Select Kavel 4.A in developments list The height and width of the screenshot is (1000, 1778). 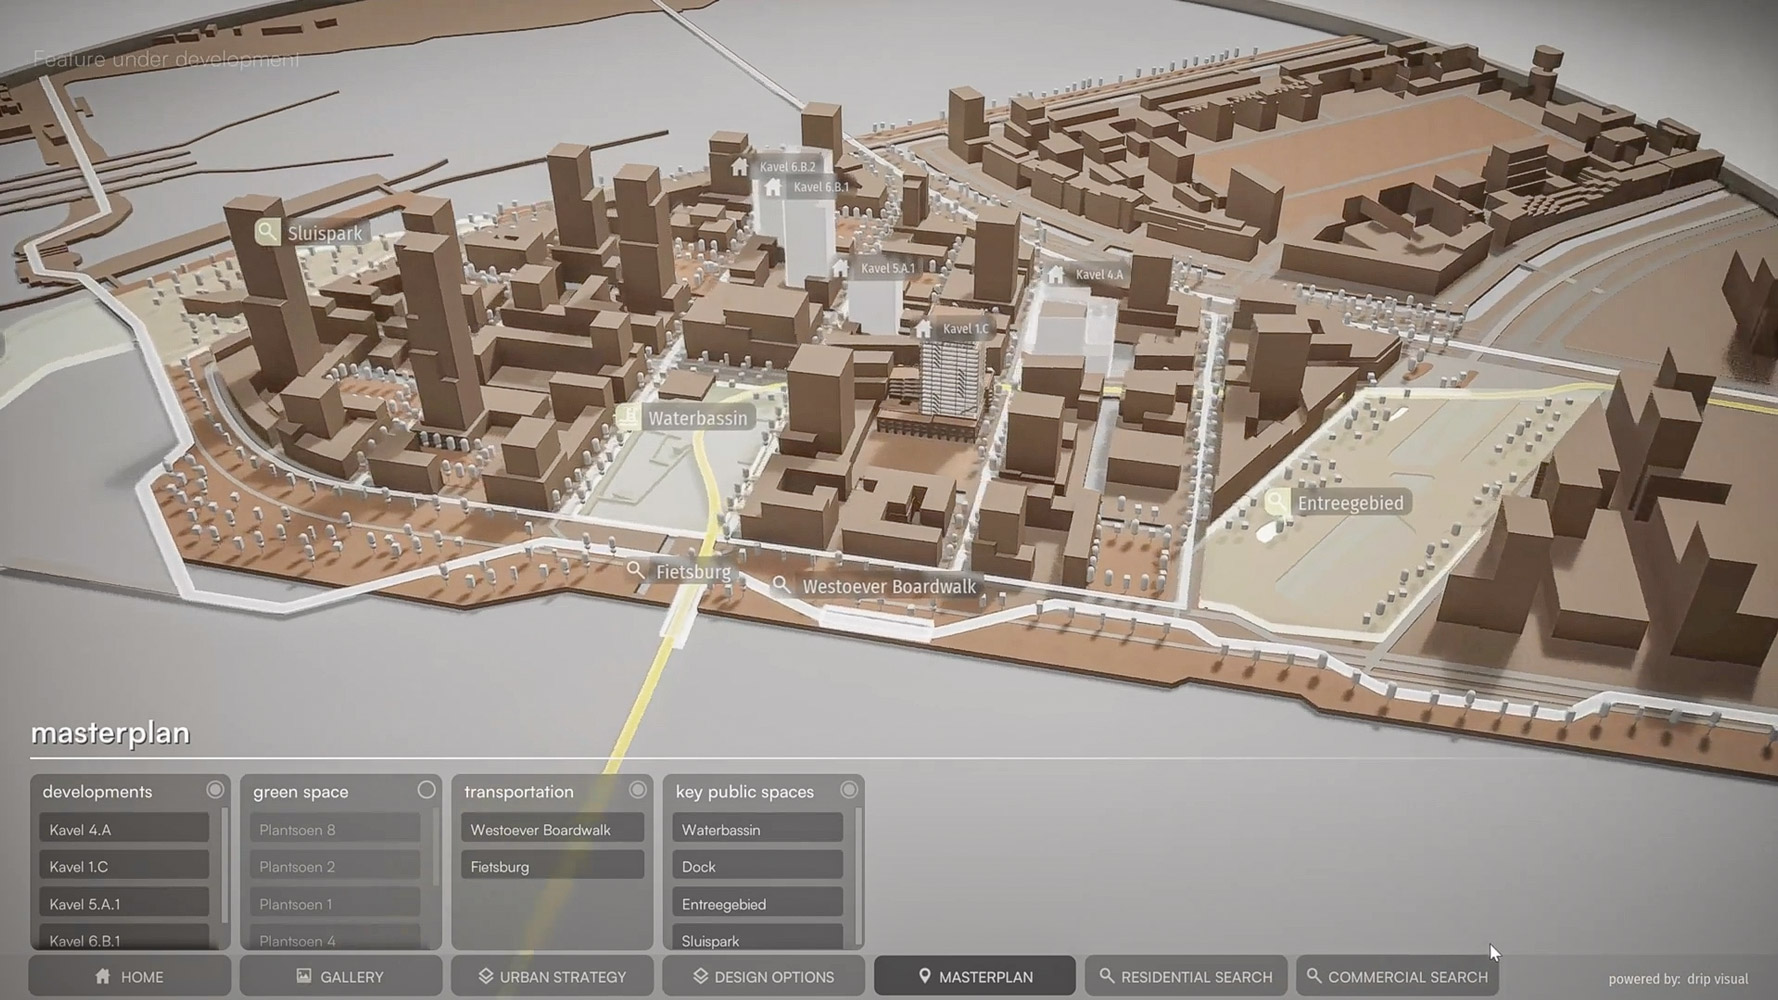(124, 829)
